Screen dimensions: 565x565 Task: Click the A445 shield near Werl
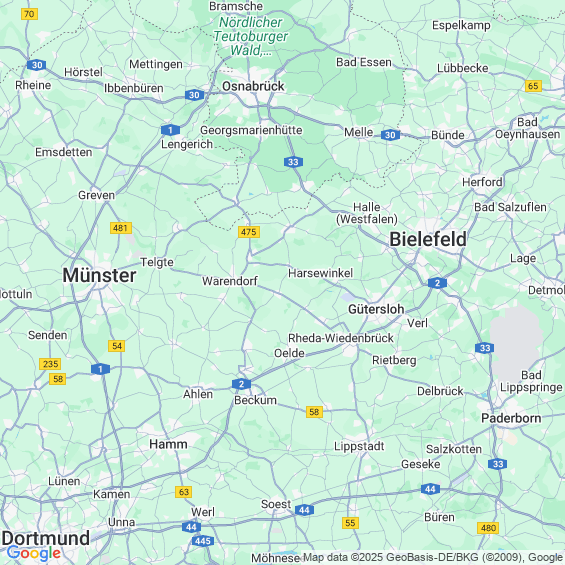203,541
